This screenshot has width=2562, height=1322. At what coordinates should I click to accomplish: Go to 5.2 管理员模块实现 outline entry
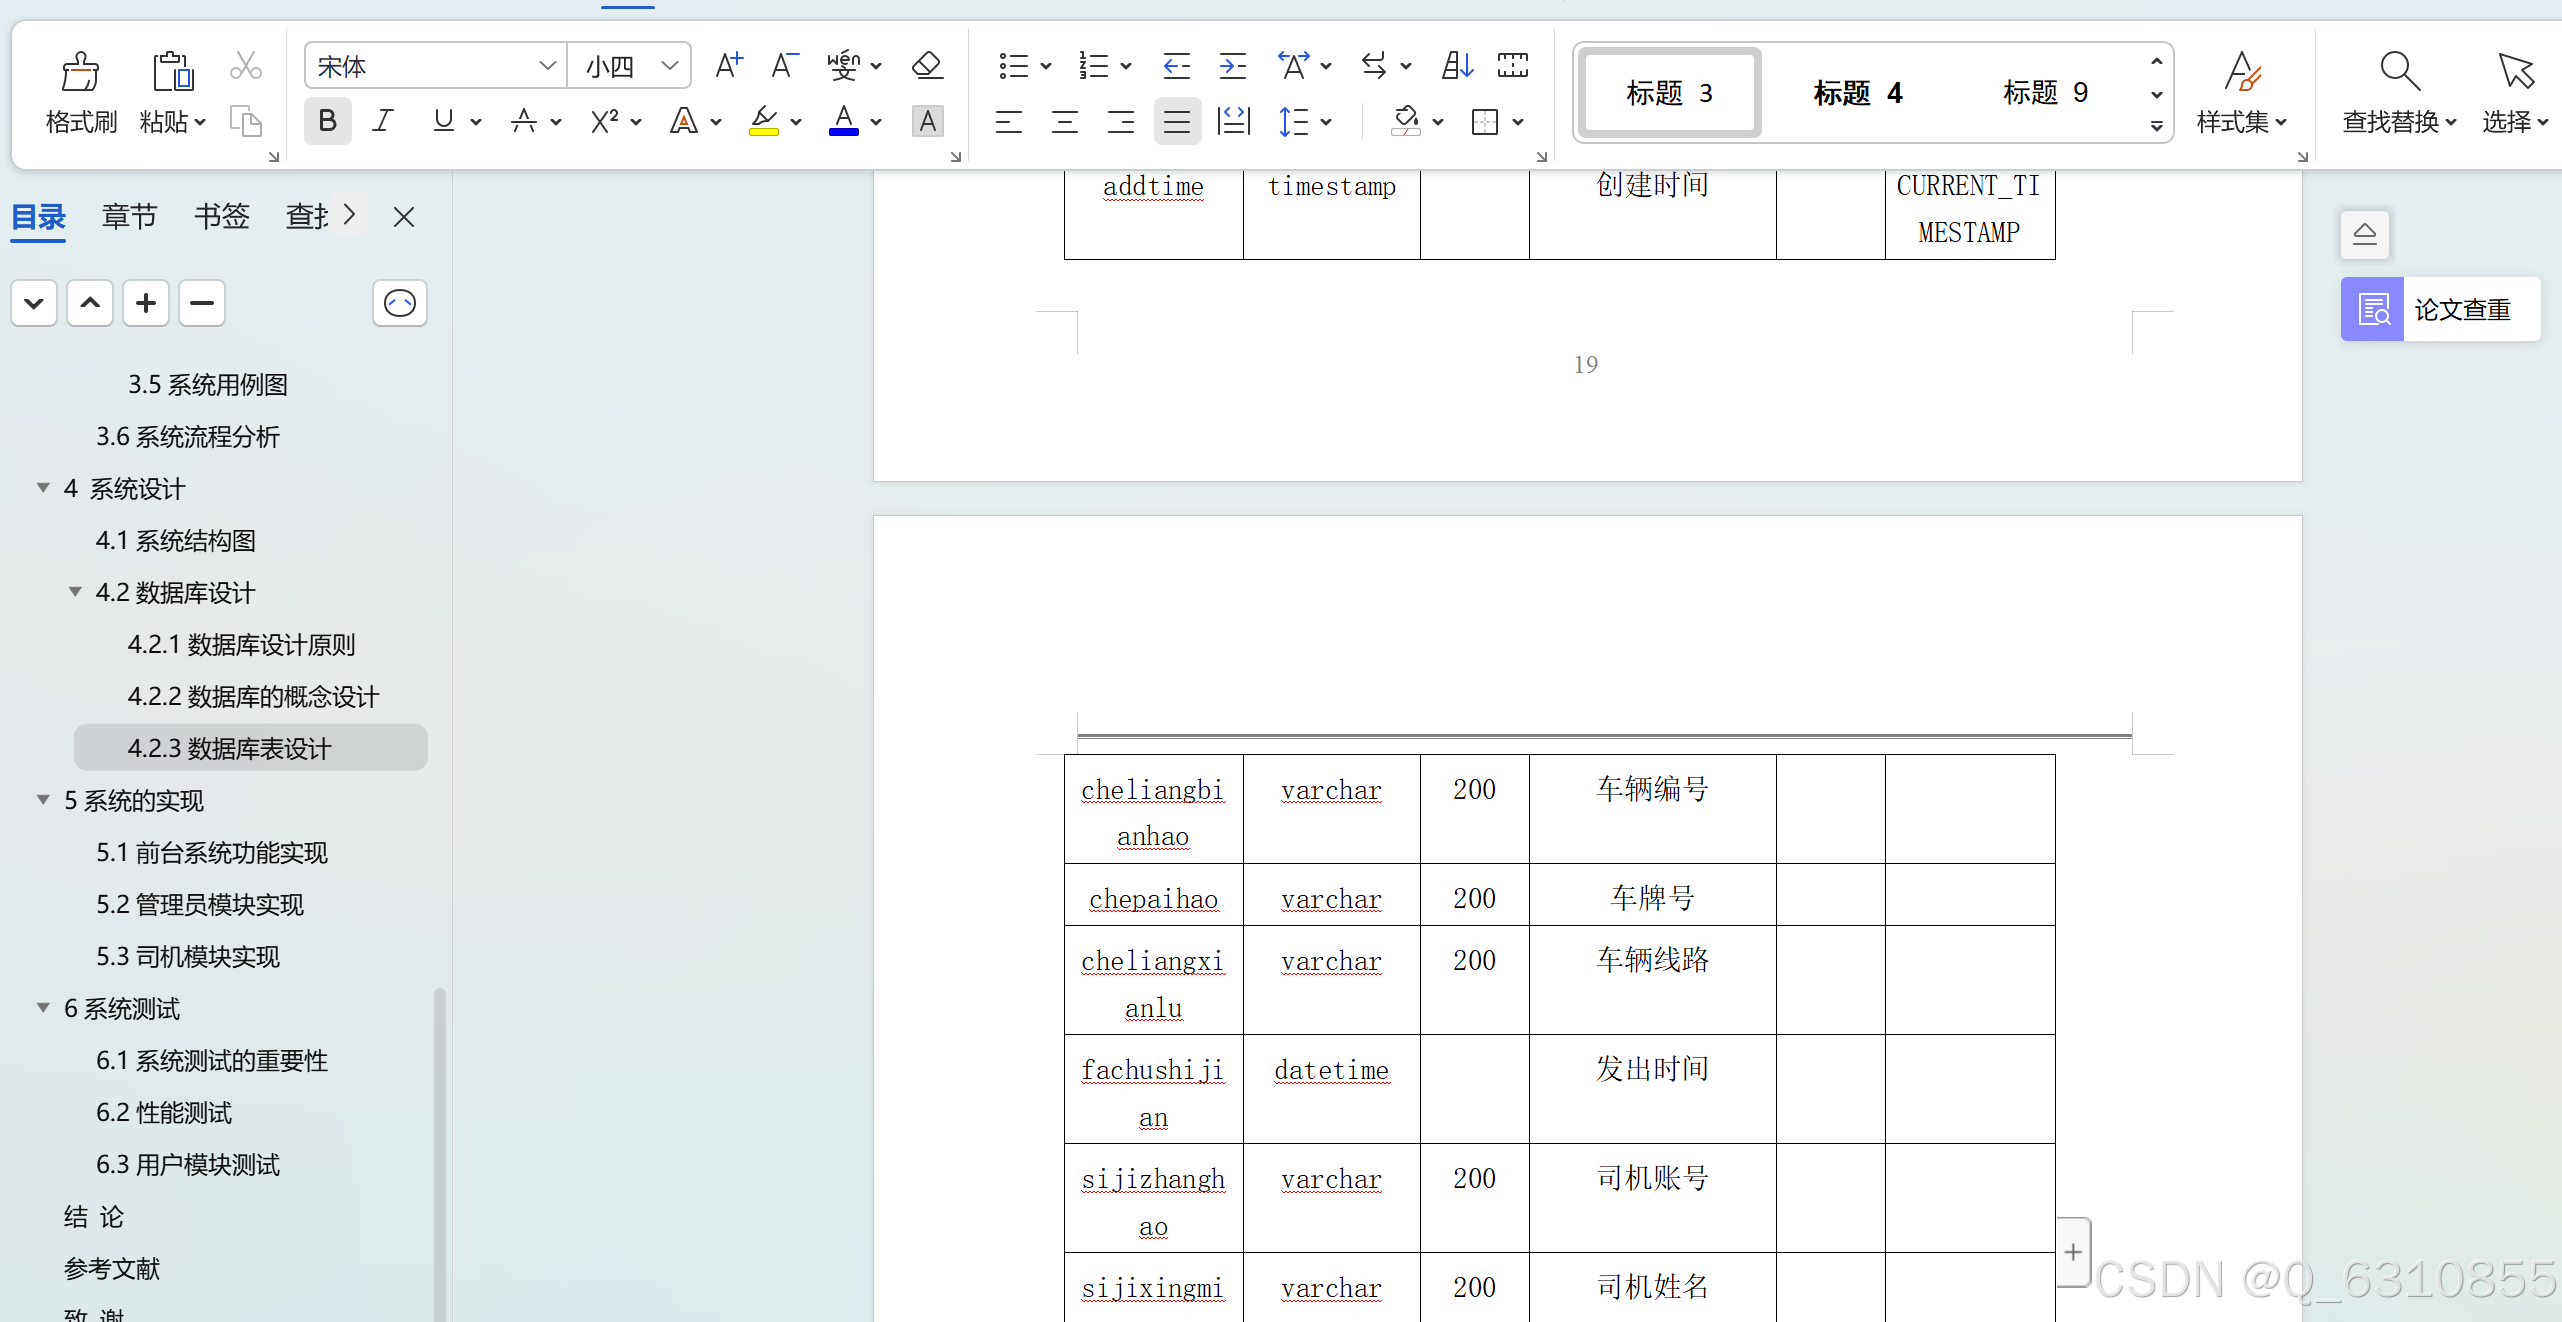[199, 904]
